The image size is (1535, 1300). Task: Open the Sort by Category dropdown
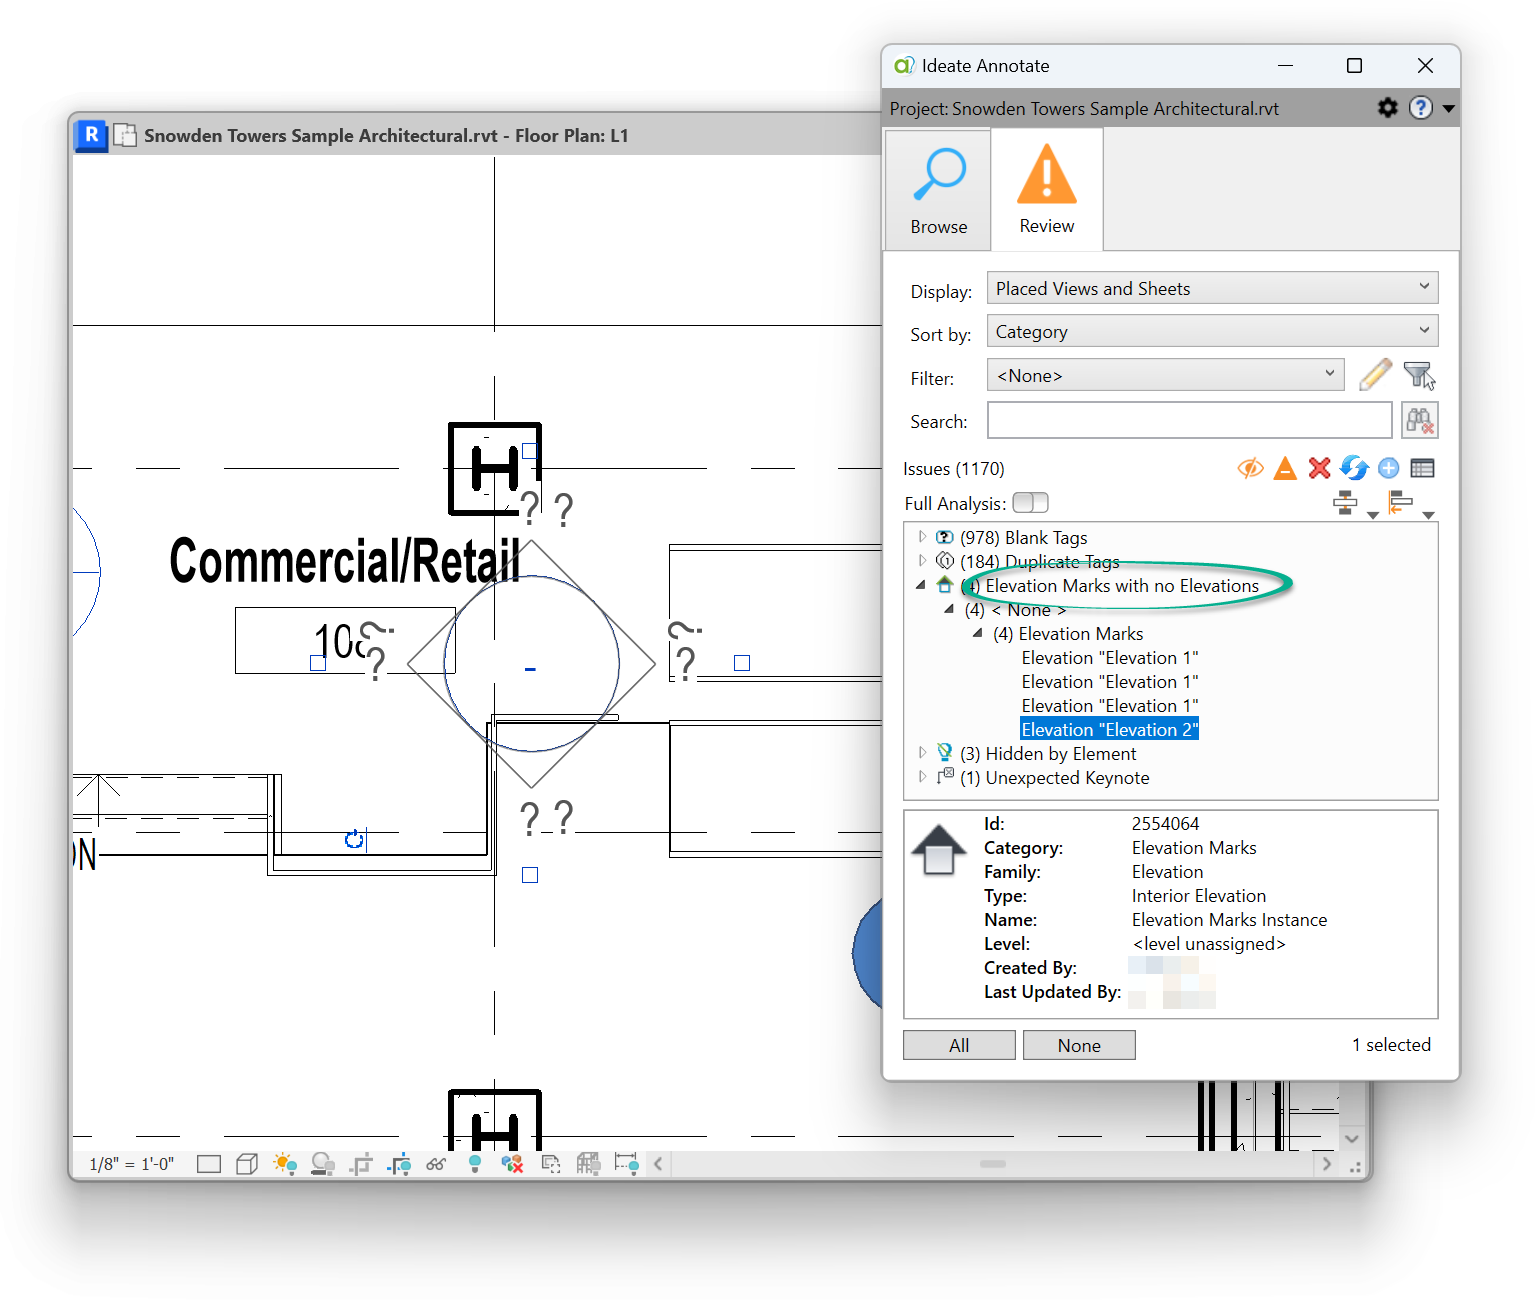point(1212,331)
